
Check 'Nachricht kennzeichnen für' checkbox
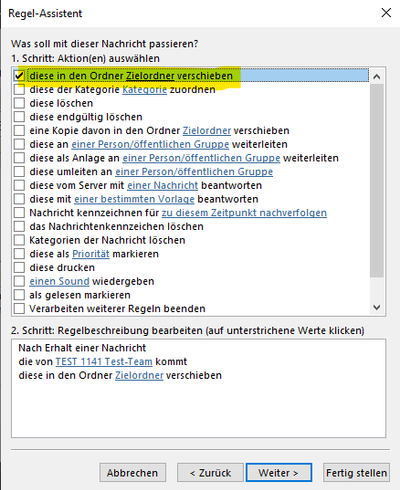click(x=19, y=213)
